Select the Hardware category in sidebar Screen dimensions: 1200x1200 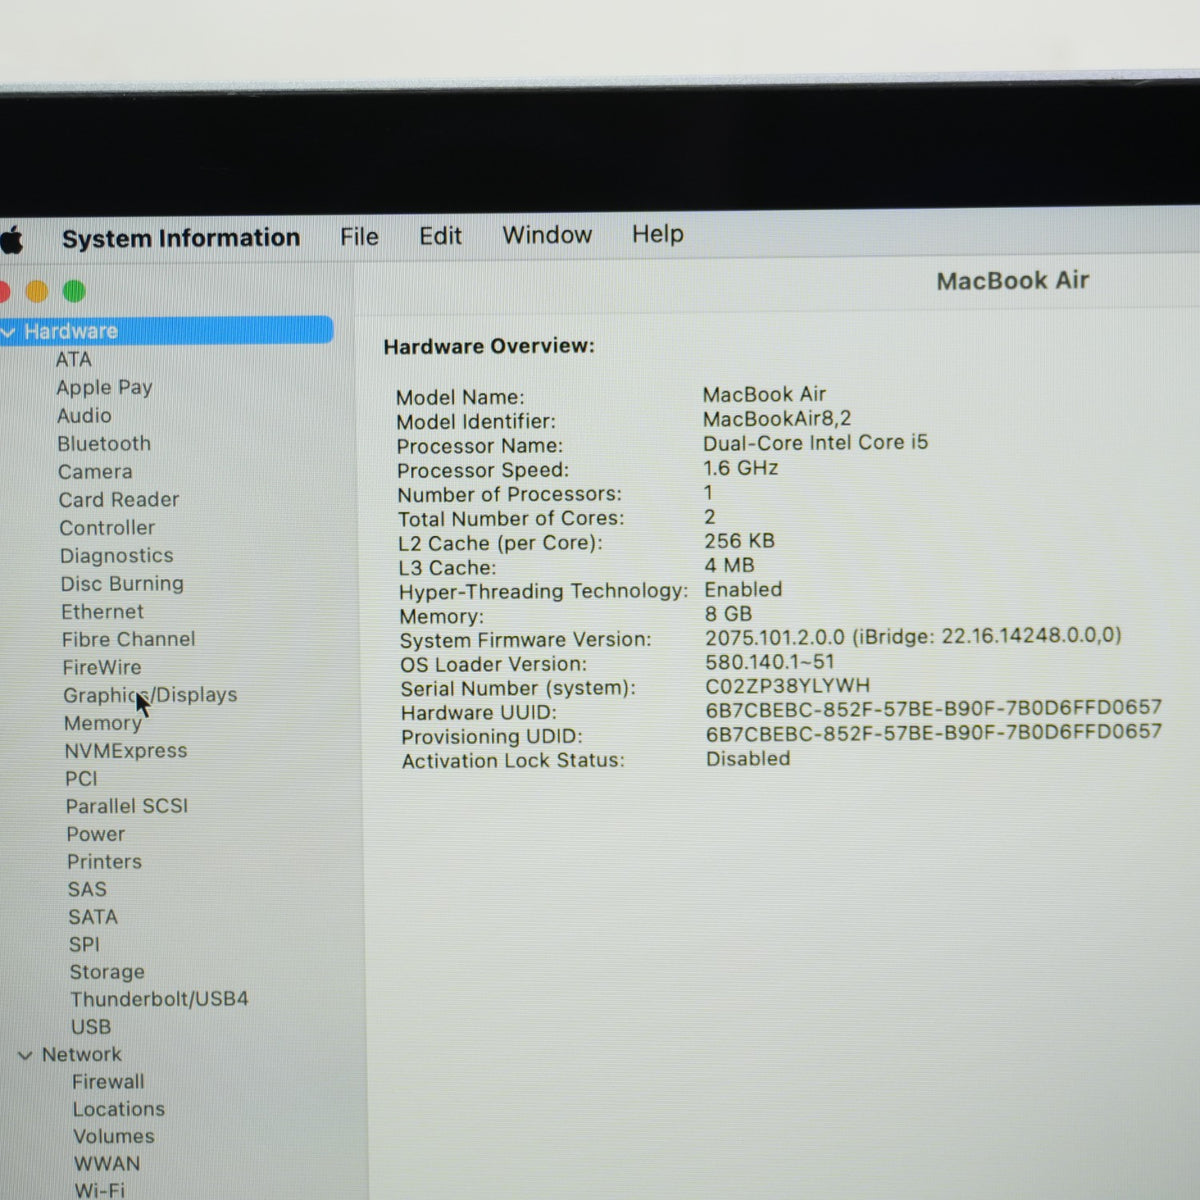tap(166, 330)
